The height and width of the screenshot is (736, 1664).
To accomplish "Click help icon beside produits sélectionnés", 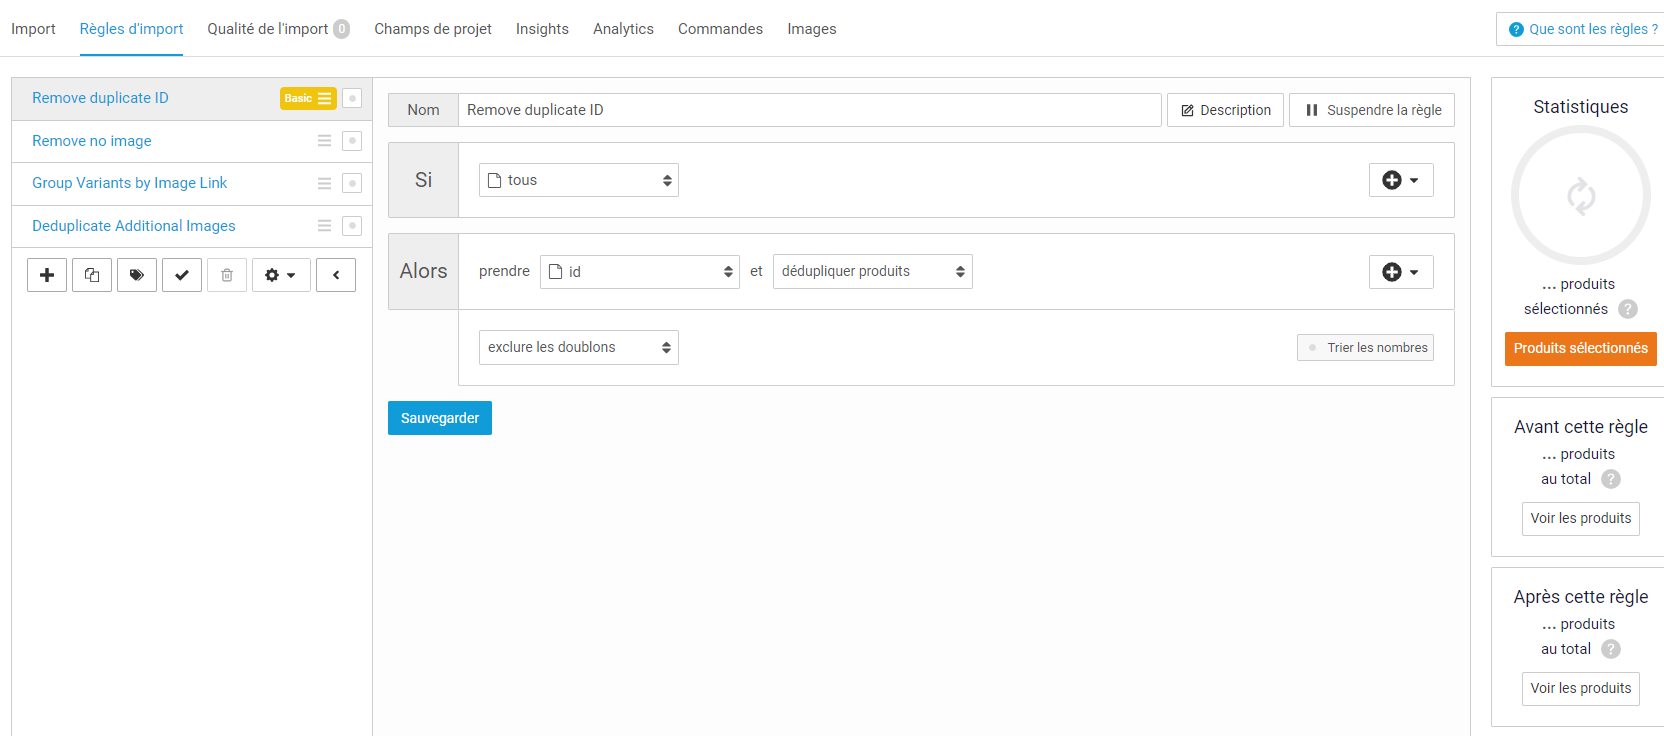I will (x=1628, y=309).
